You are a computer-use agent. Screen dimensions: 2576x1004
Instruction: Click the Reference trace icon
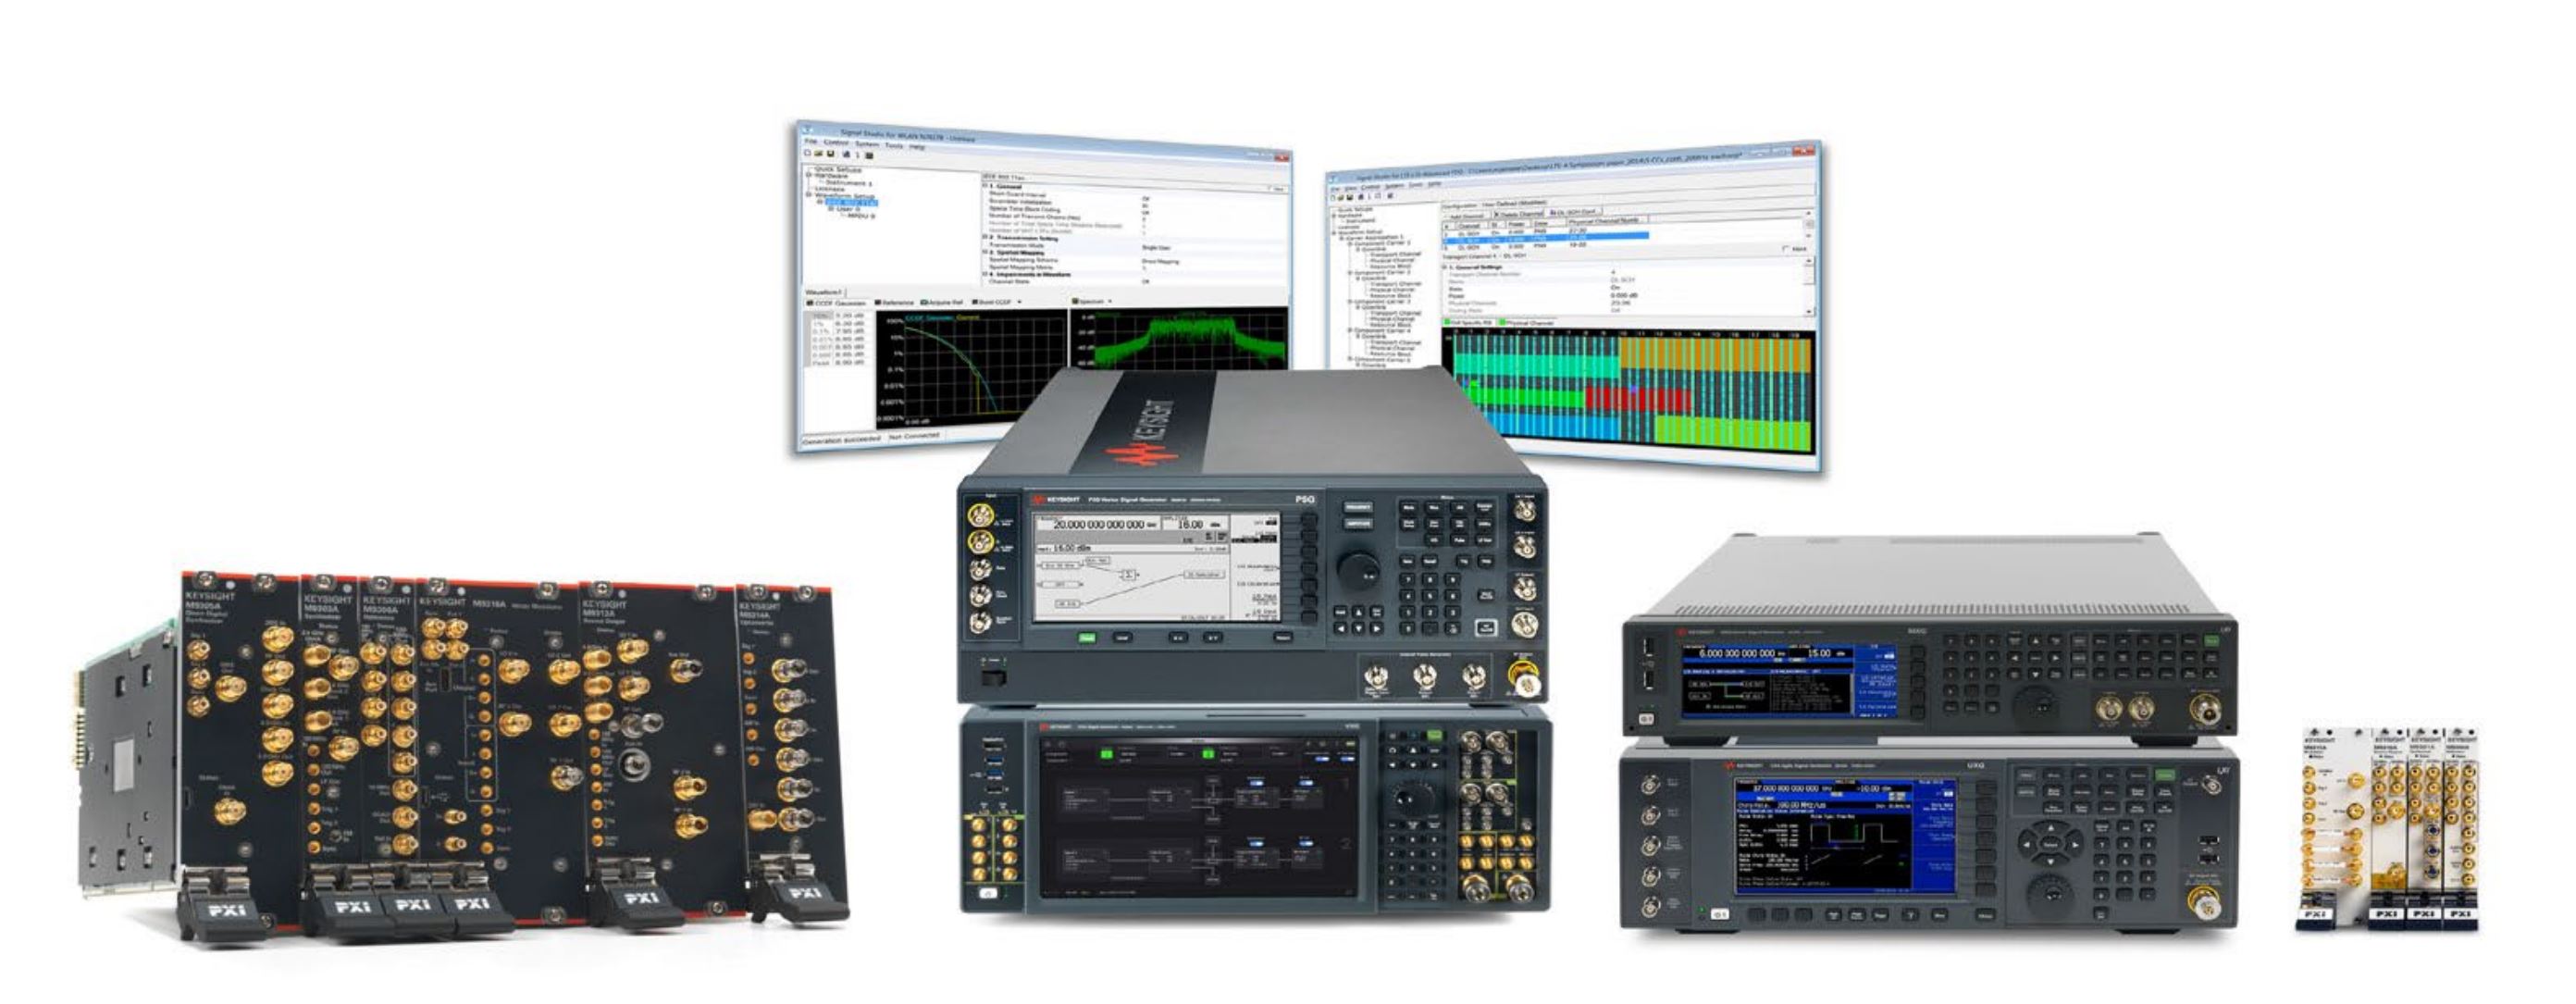pos(879,303)
